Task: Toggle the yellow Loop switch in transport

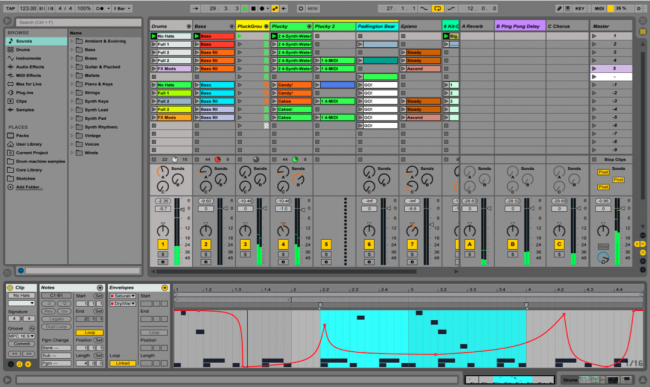Action: click(x=437, y=8)
